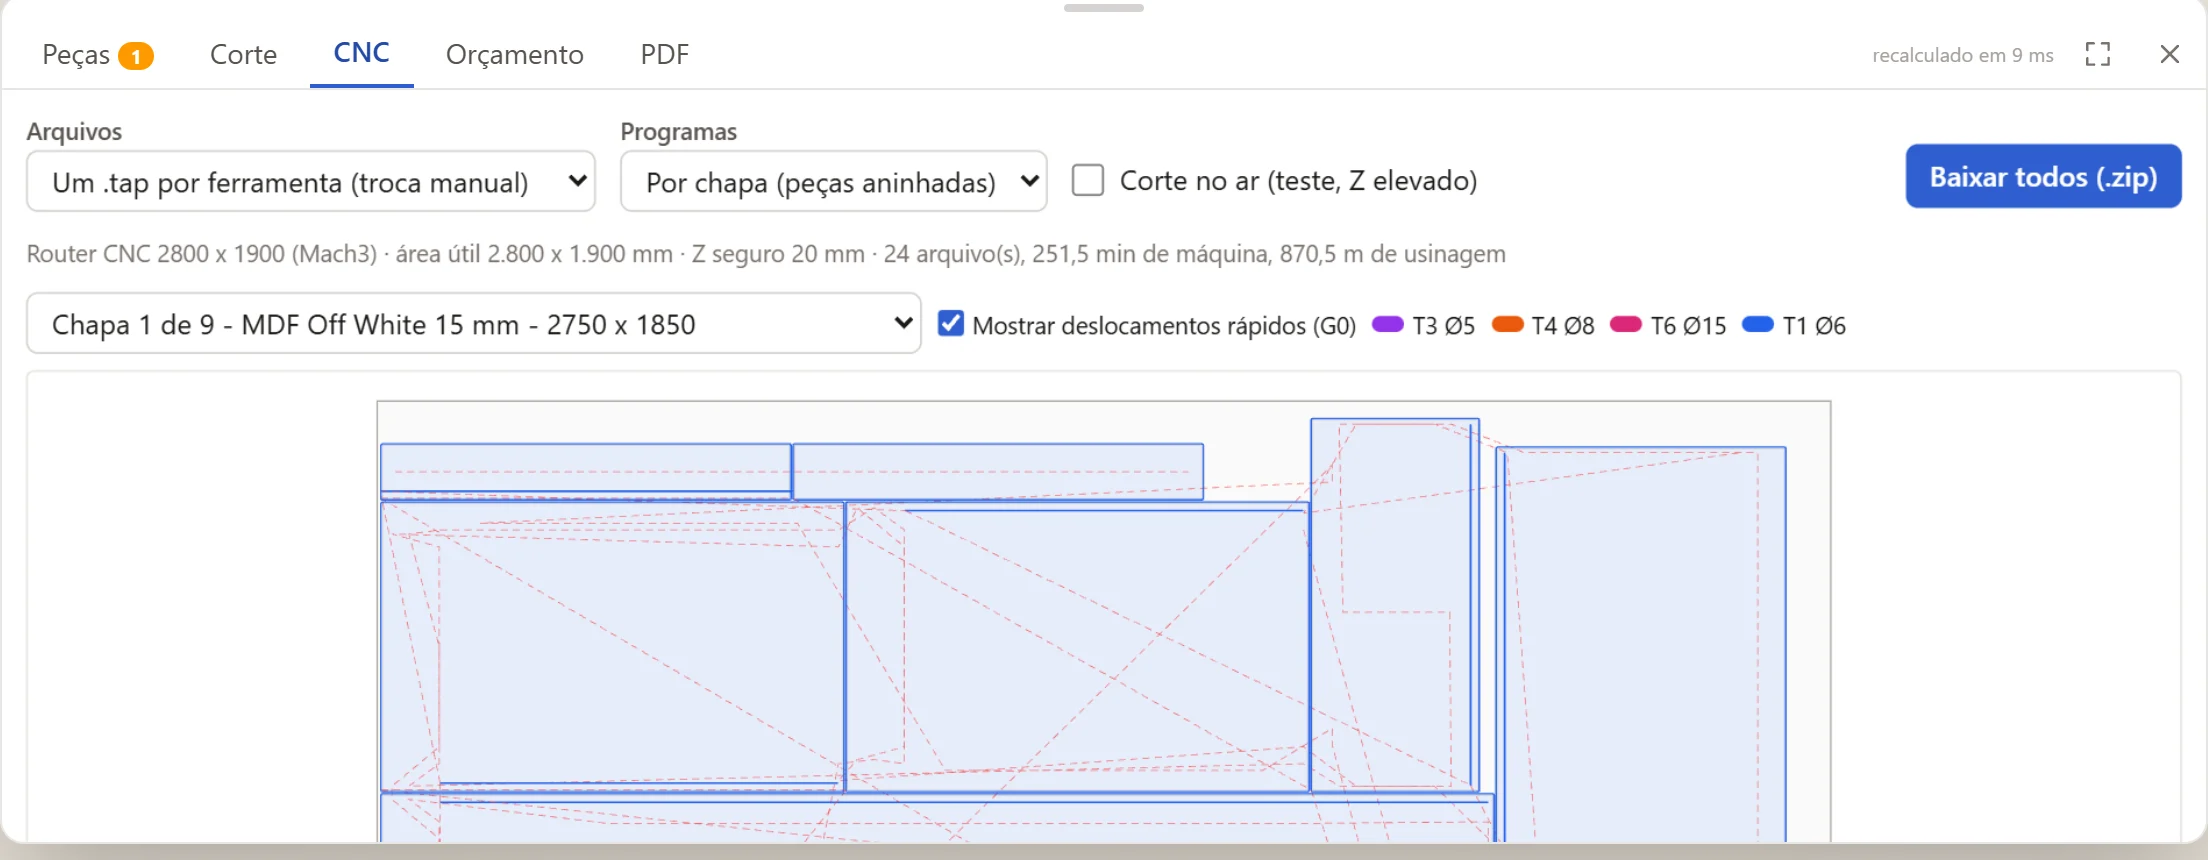Click the 'Corte no ar (teste, Z elevado)' label
Screen dimensions: 2208x860
(1298, 181)
